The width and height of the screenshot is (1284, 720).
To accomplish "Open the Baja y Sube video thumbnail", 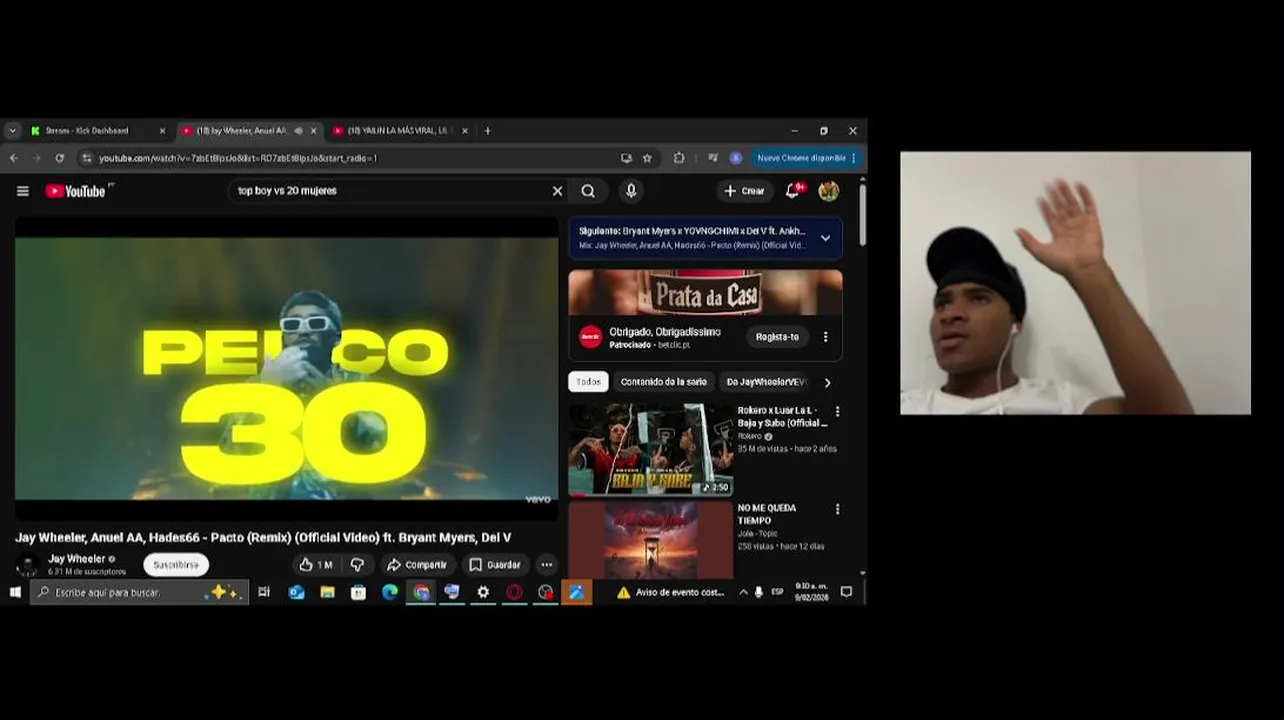I will click(651, 449).
